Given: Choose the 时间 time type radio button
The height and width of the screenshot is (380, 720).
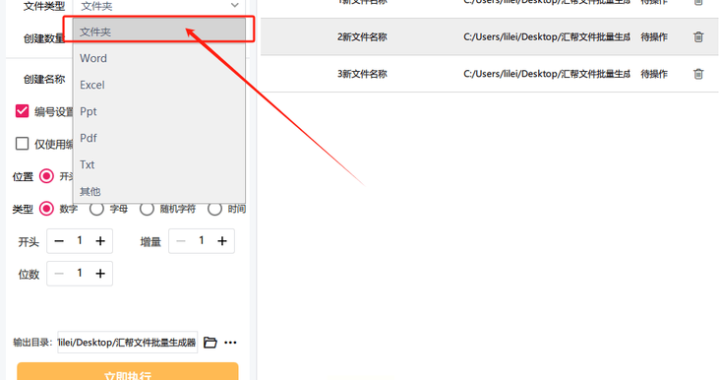Looking at the screenshot, I should [214, 209].
